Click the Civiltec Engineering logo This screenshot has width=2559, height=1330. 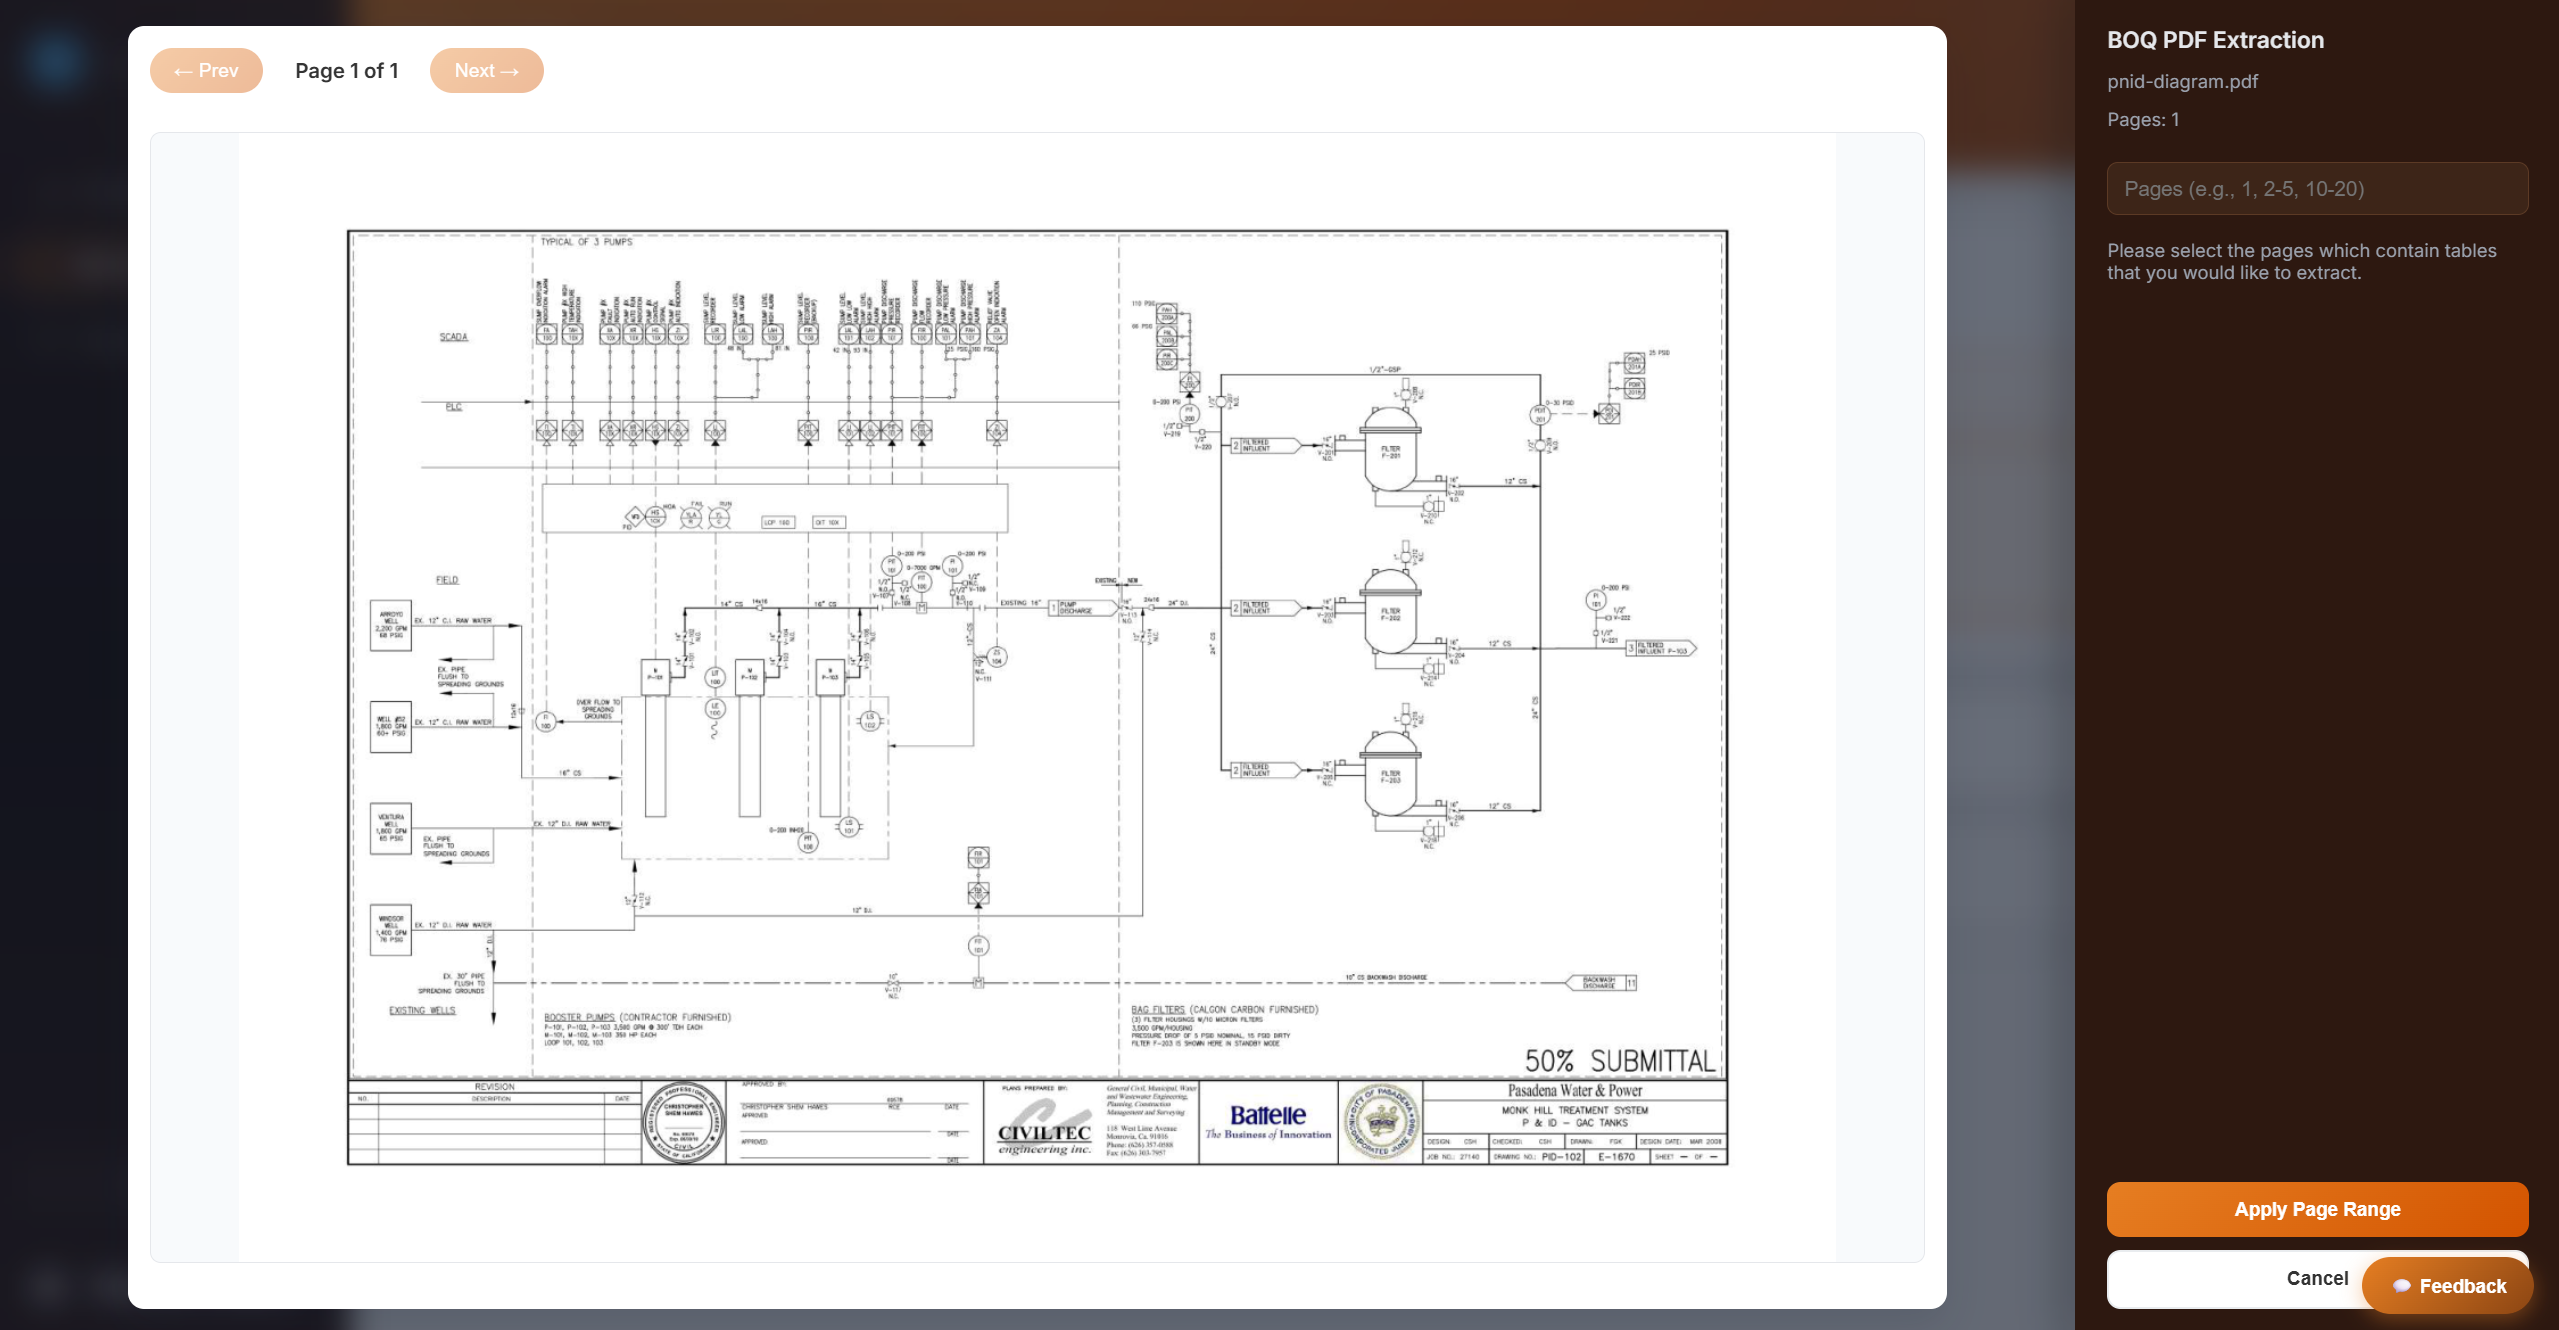(1044, 1130)
